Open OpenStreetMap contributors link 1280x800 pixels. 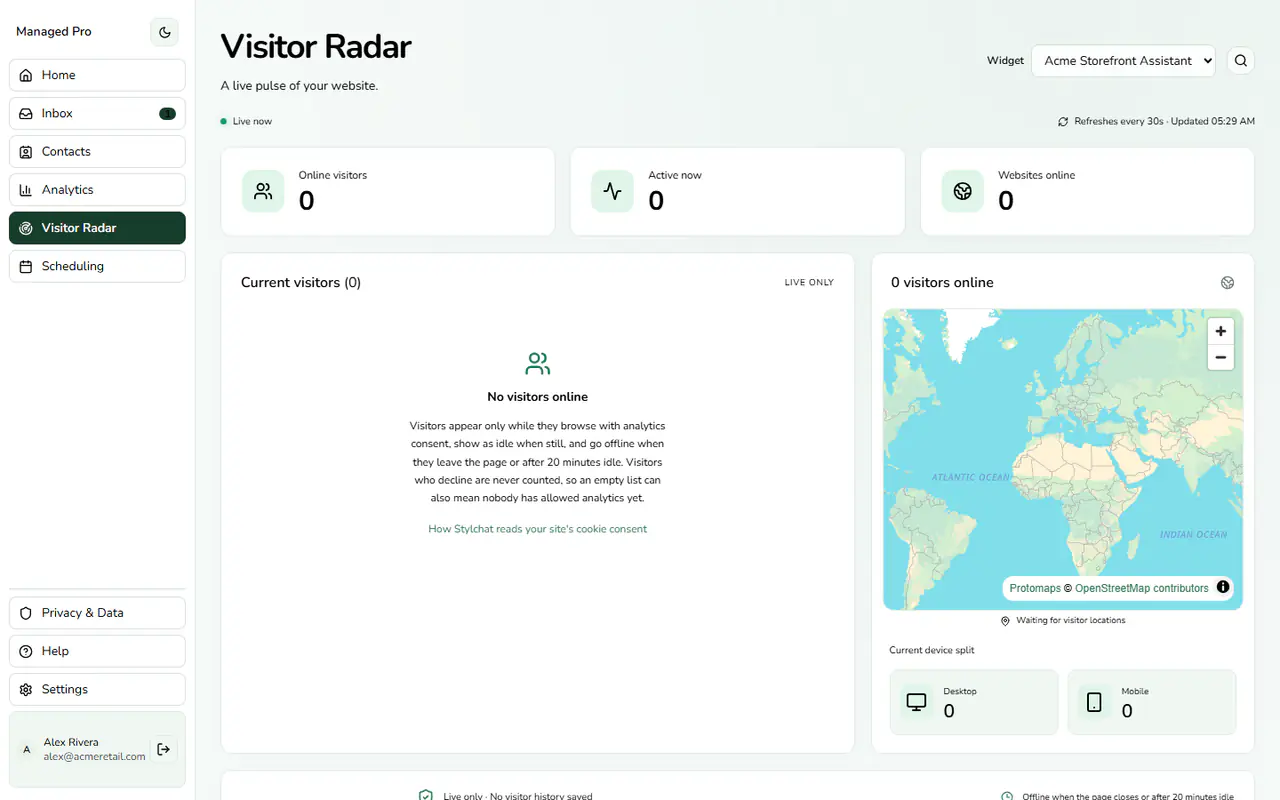1141,588
